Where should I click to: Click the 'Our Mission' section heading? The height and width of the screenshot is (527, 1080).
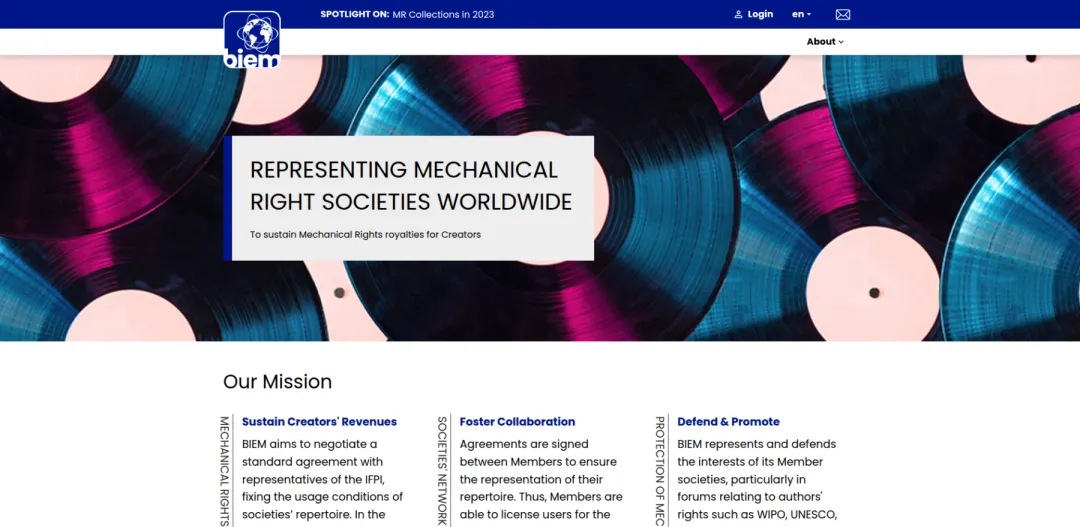point(277,382)
